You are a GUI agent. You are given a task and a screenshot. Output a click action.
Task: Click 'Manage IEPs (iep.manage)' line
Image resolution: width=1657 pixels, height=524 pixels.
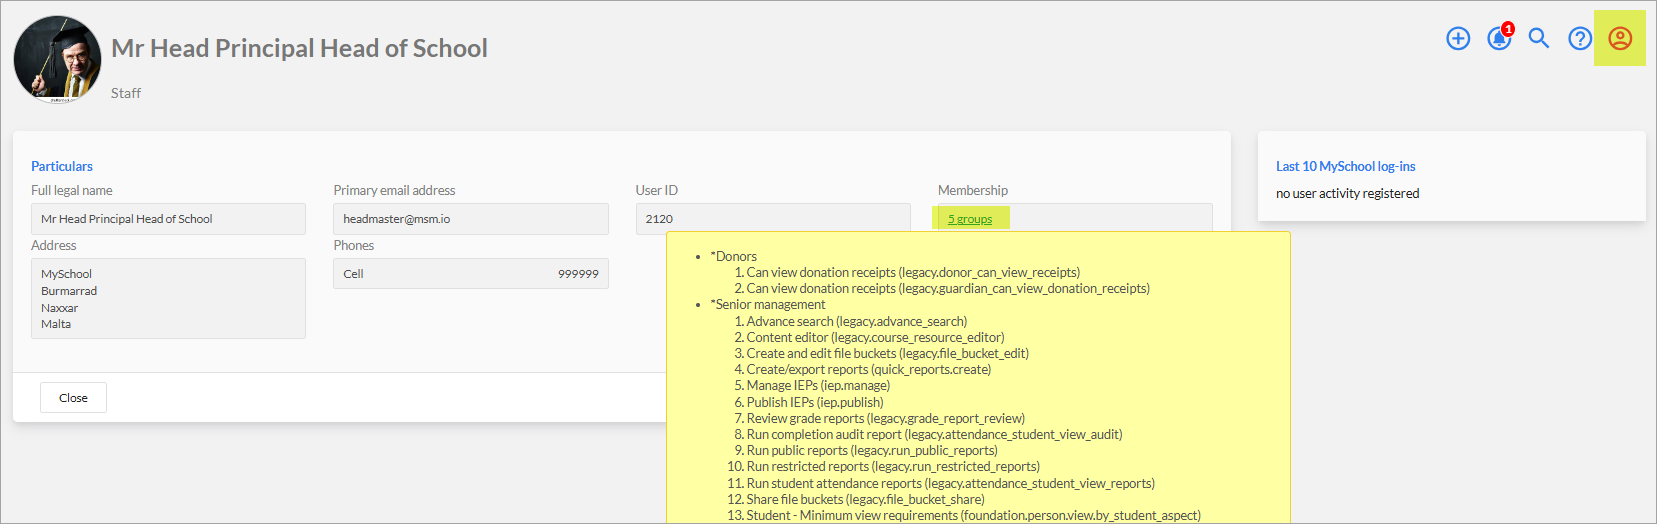pos(818,385)
